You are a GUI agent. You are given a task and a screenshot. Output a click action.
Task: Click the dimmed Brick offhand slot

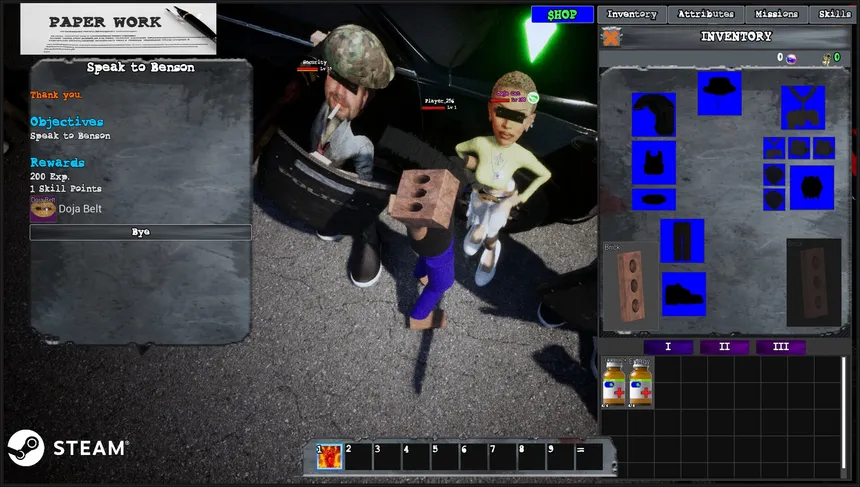pos(814,282)
